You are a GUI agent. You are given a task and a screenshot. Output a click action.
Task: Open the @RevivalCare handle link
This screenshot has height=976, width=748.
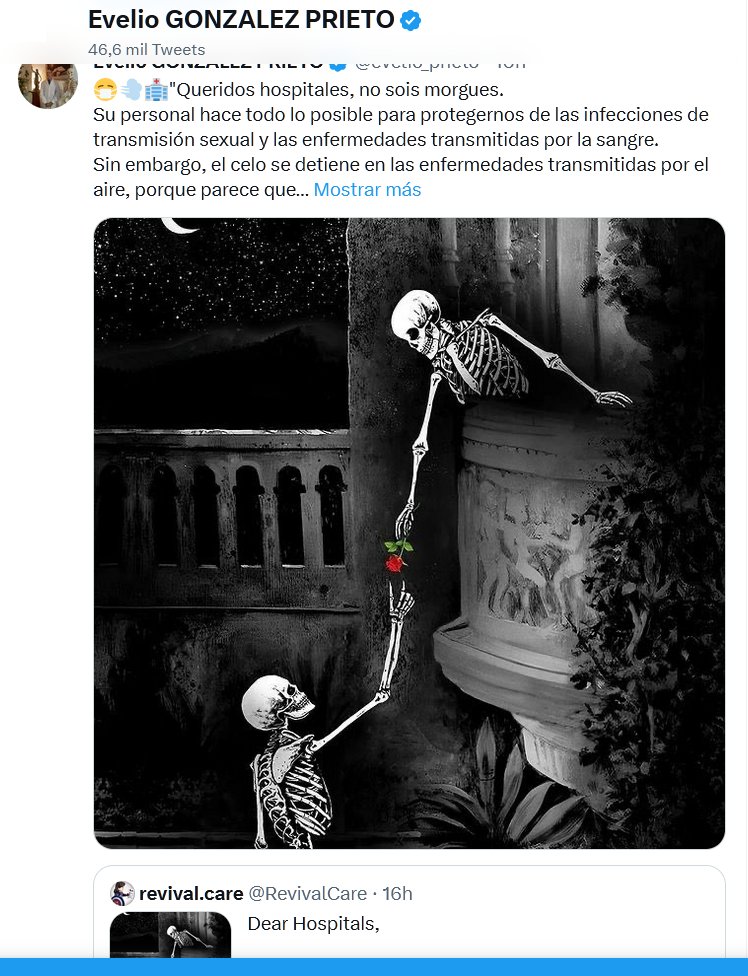point(307,893)
